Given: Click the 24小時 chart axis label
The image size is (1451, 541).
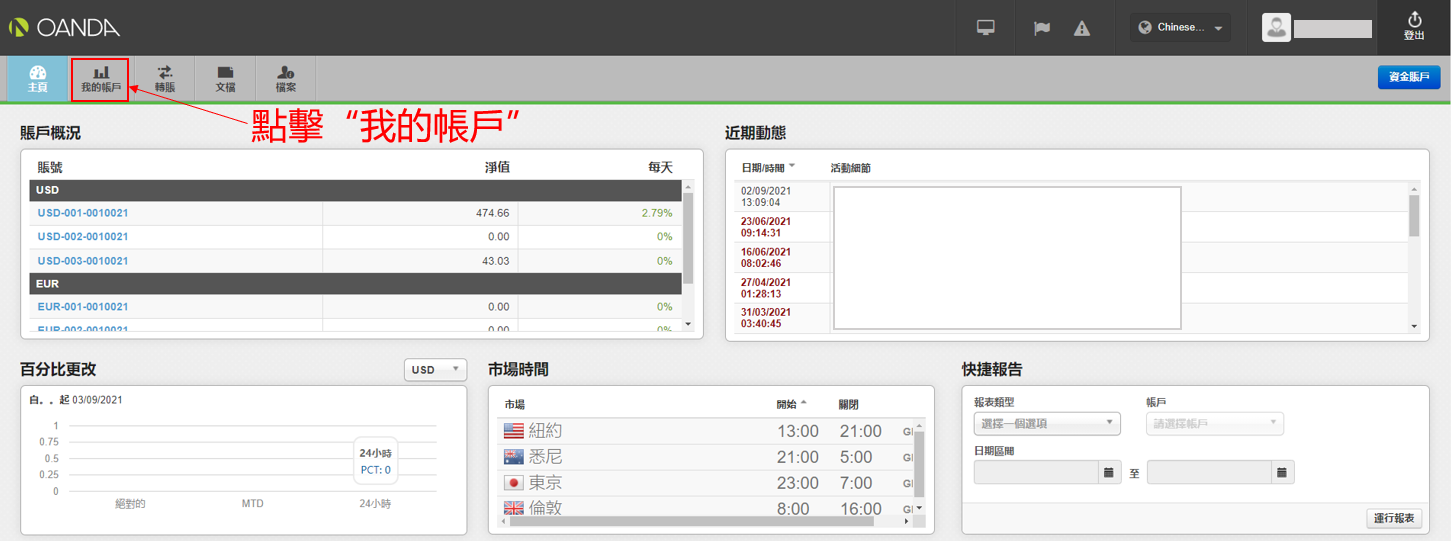Looking at the screenshot, I should pos(375,503).
